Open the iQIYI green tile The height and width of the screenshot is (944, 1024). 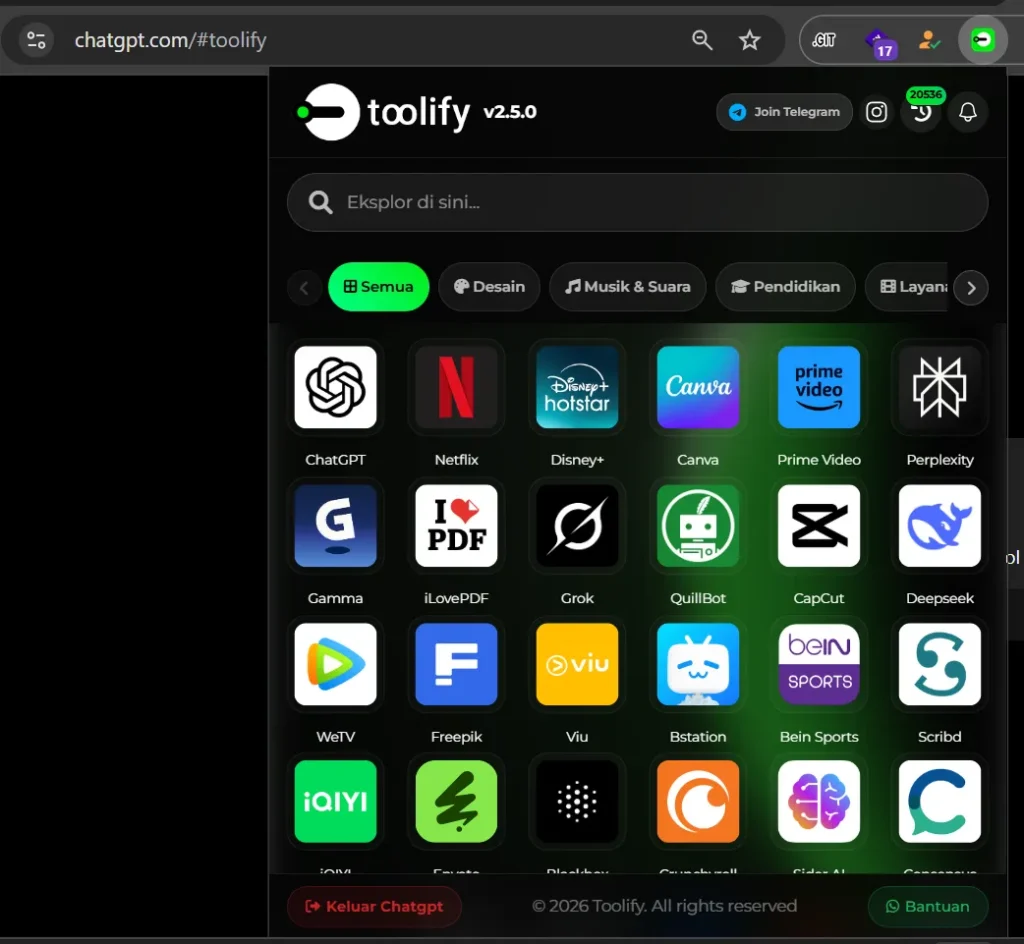click(x=335, y=801)
